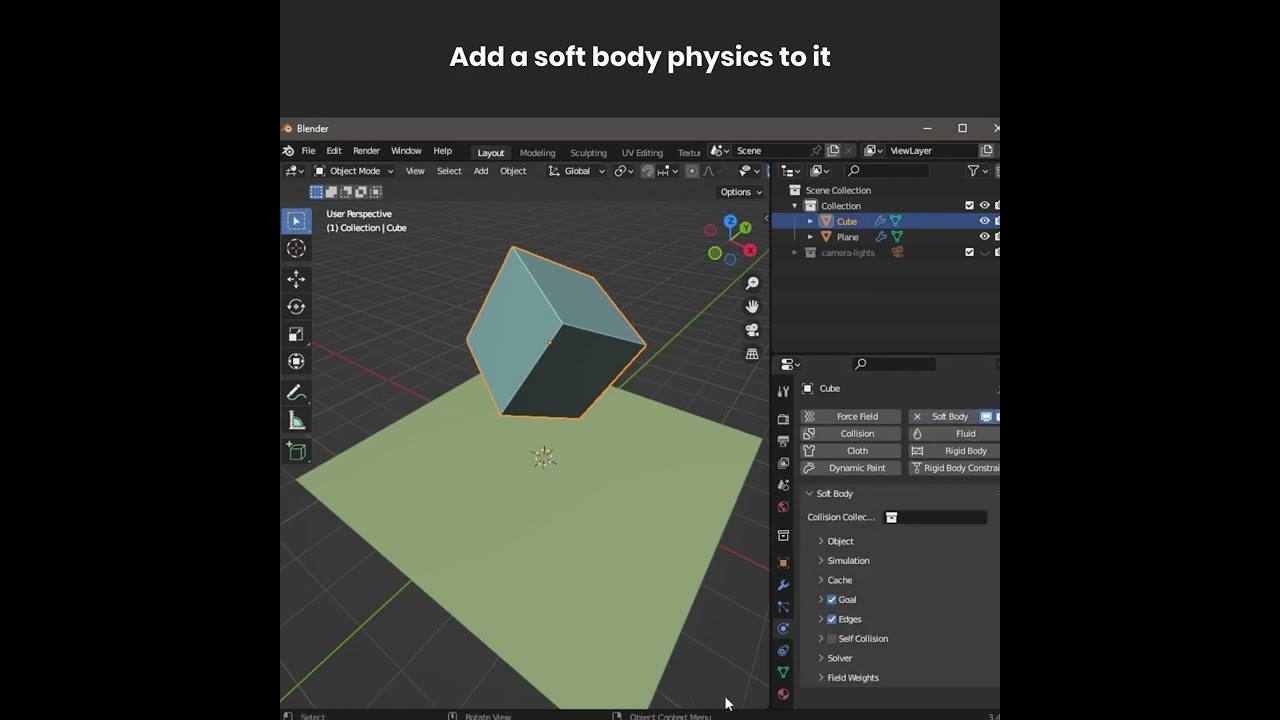The height and width of the screenshot is (720, 1280).
Task: Click the Blender logo menu icon
Action: click(x=288, y=151)
